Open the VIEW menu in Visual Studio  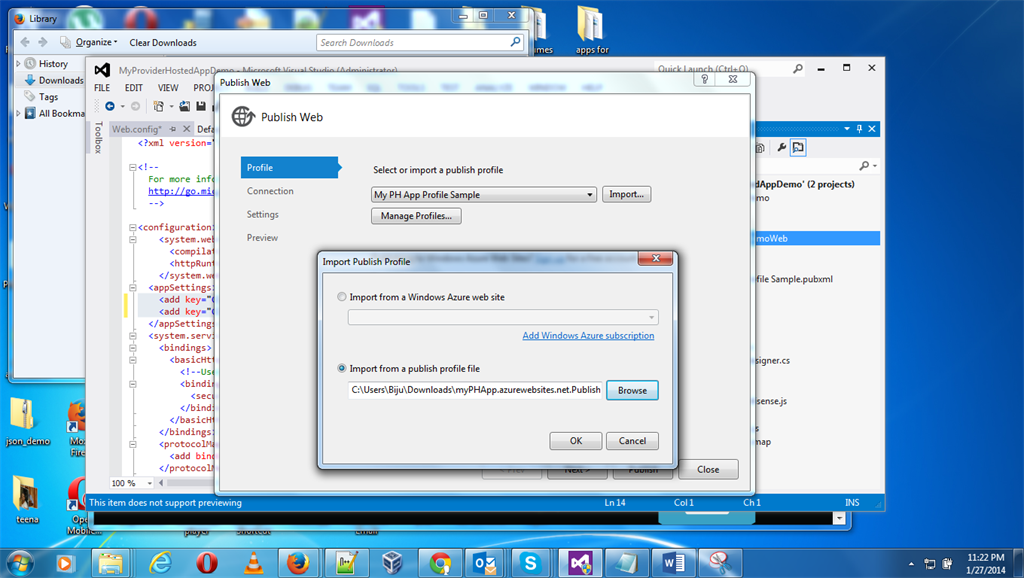[168, 88]
